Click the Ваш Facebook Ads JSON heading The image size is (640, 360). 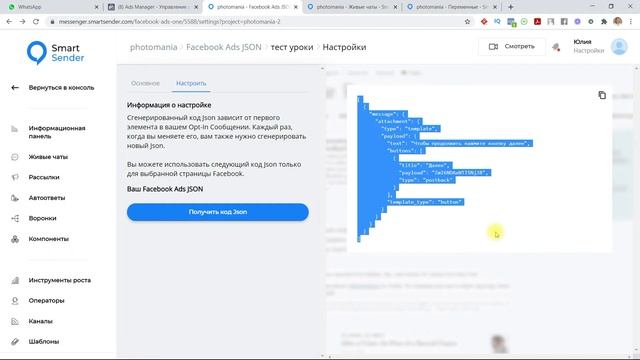click(165, 189)
